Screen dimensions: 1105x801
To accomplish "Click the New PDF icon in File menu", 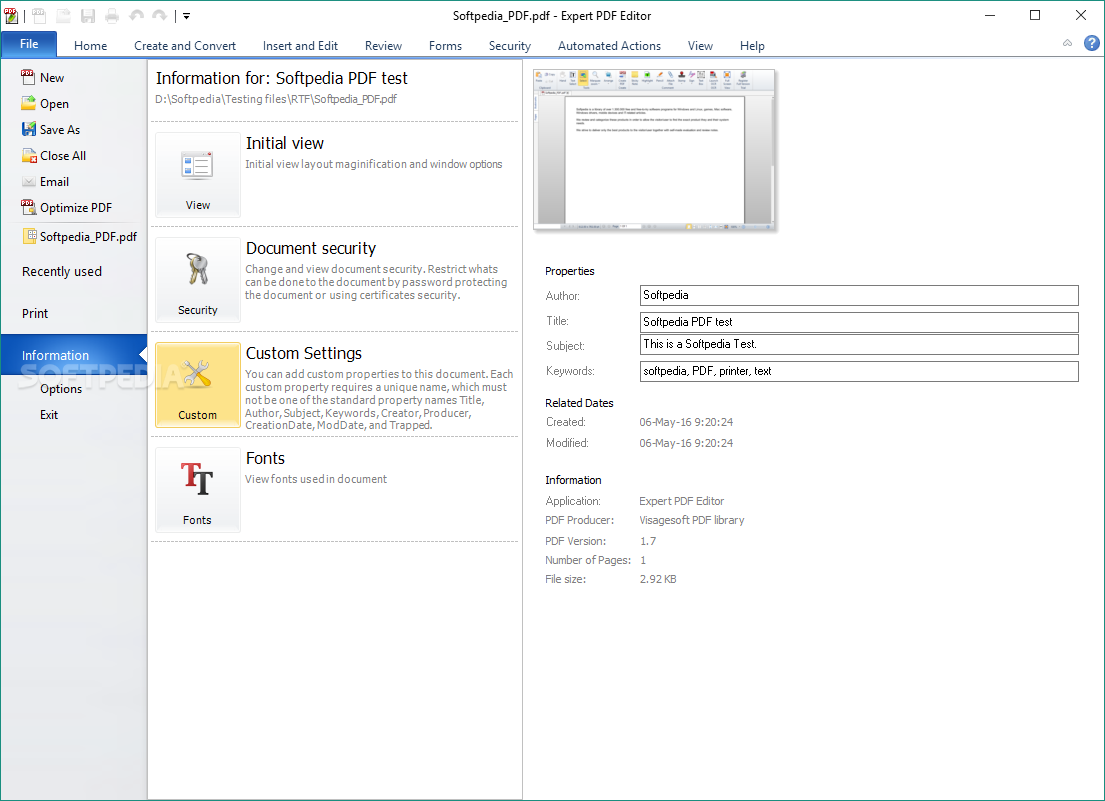I will (x=28, y=77).
